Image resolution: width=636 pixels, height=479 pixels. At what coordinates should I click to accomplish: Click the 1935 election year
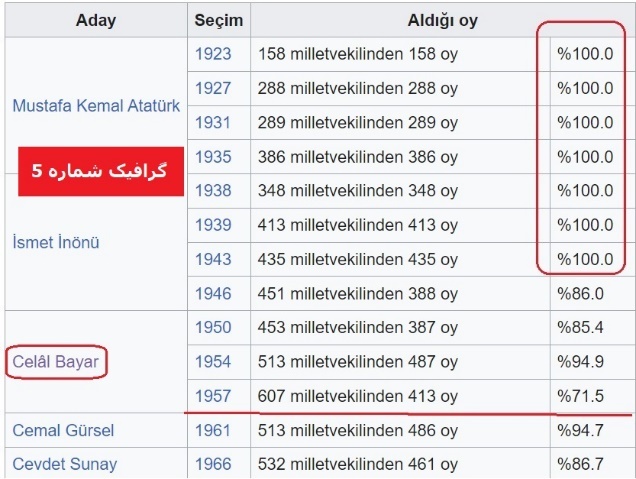[x=213, y=157]
